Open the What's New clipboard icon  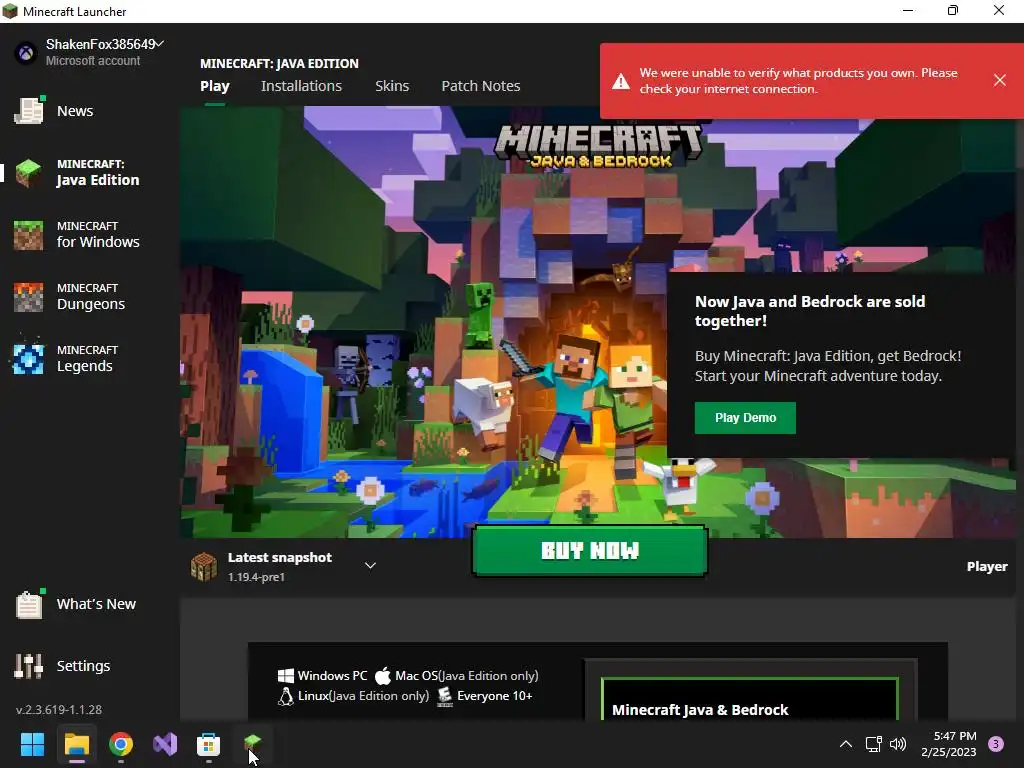point(29,603)
